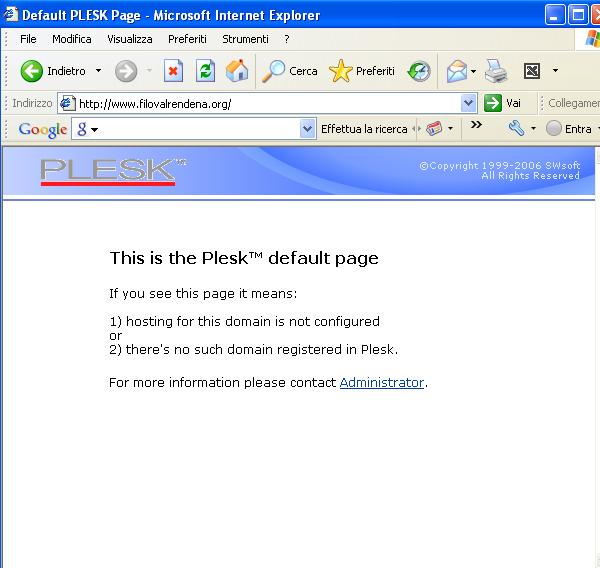Click text 'hosting for this domain is not configured'
Image resolution: width=600 pixels, height=568 pixels.
coord(253,321)
